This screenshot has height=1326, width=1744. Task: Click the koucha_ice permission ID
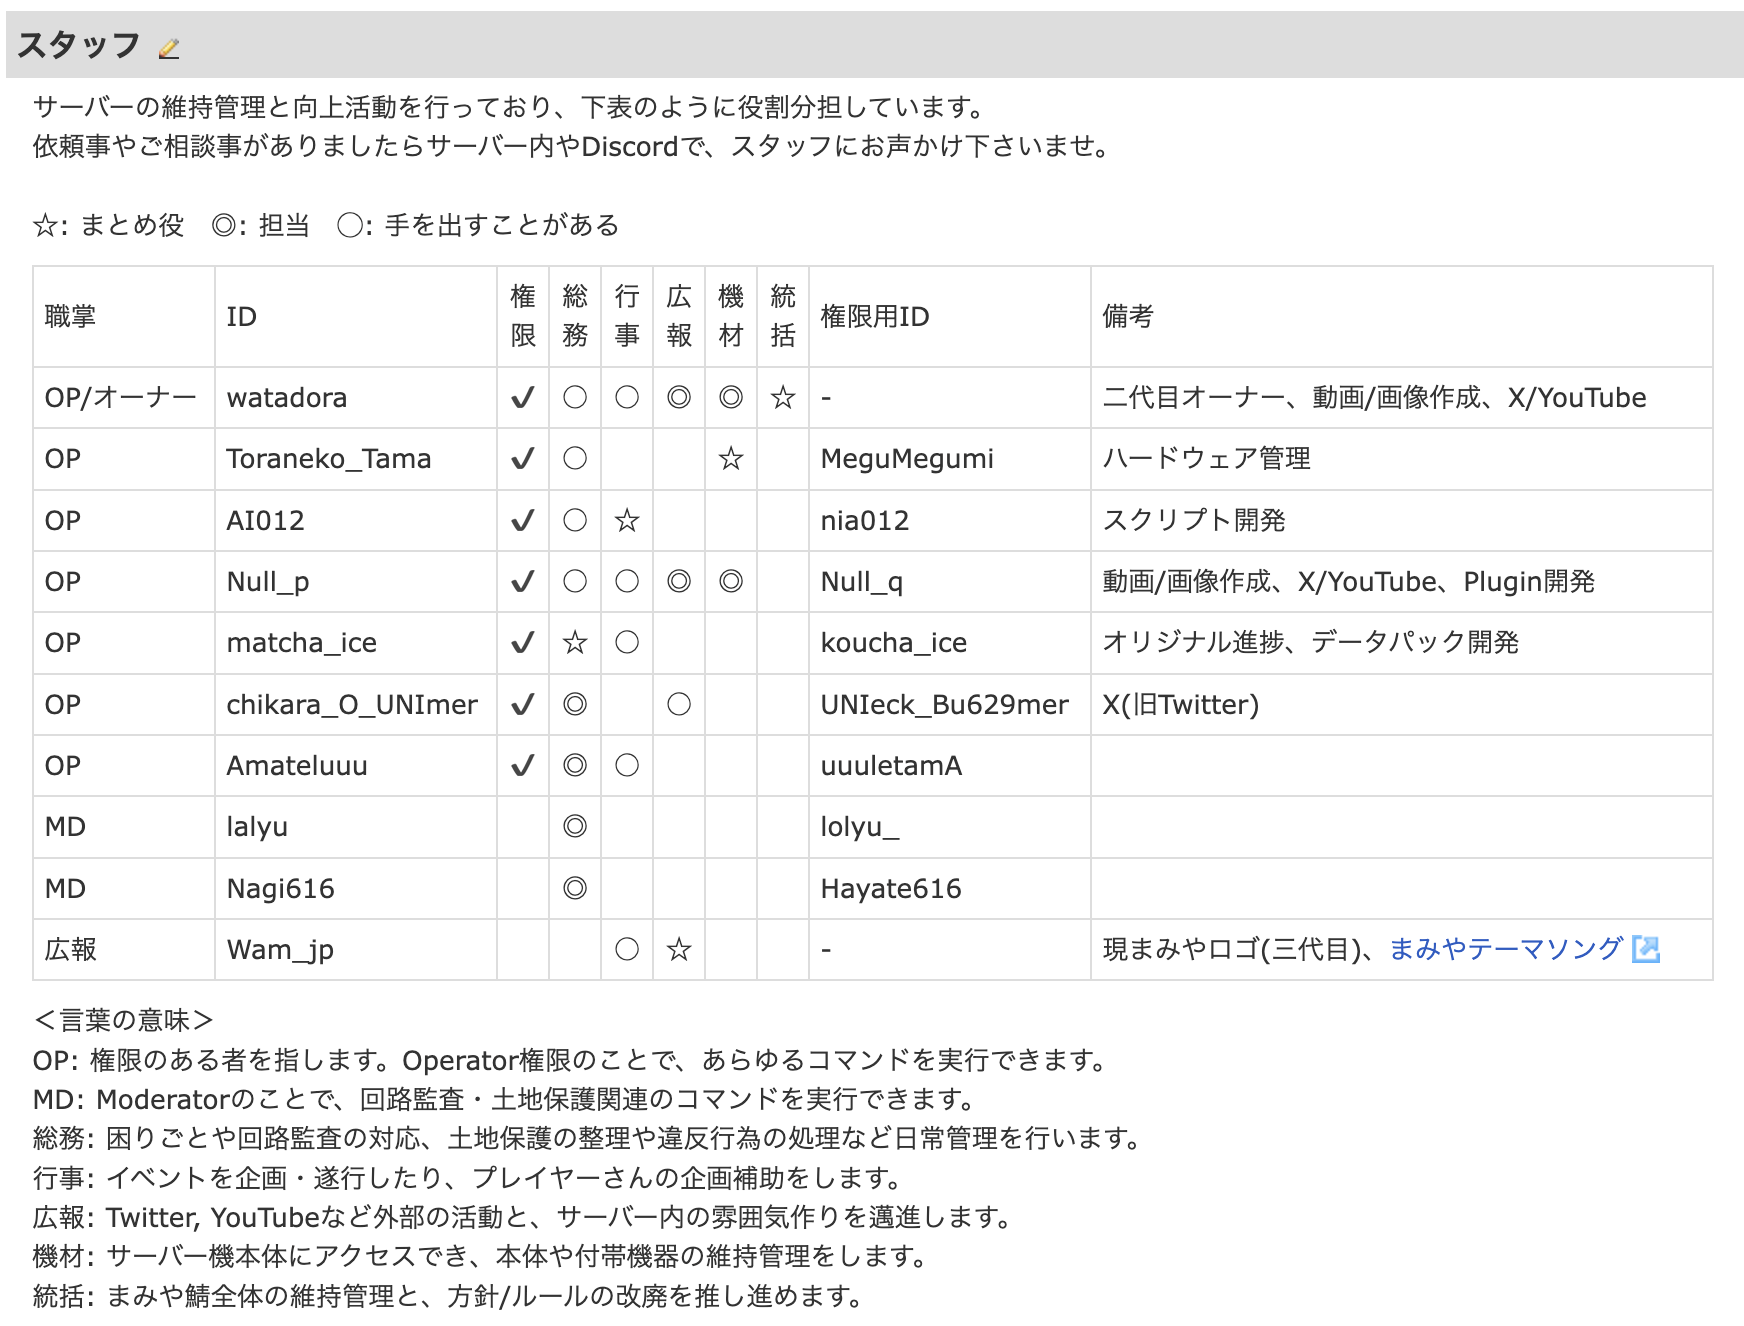point(893,643)
